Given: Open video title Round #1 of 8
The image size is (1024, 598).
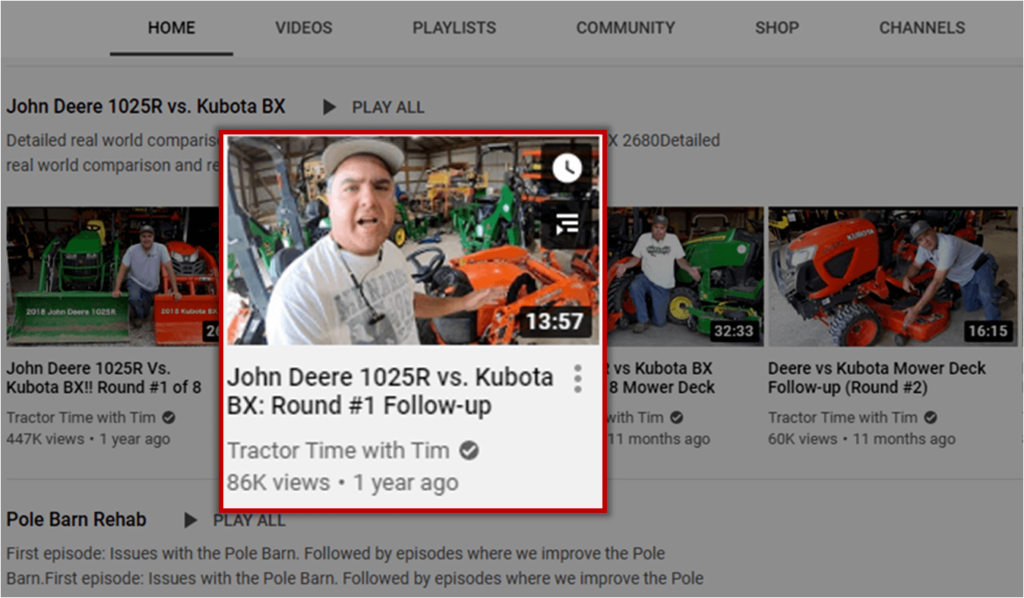Looking at the screenshot, I should click(x=104, y=377).
